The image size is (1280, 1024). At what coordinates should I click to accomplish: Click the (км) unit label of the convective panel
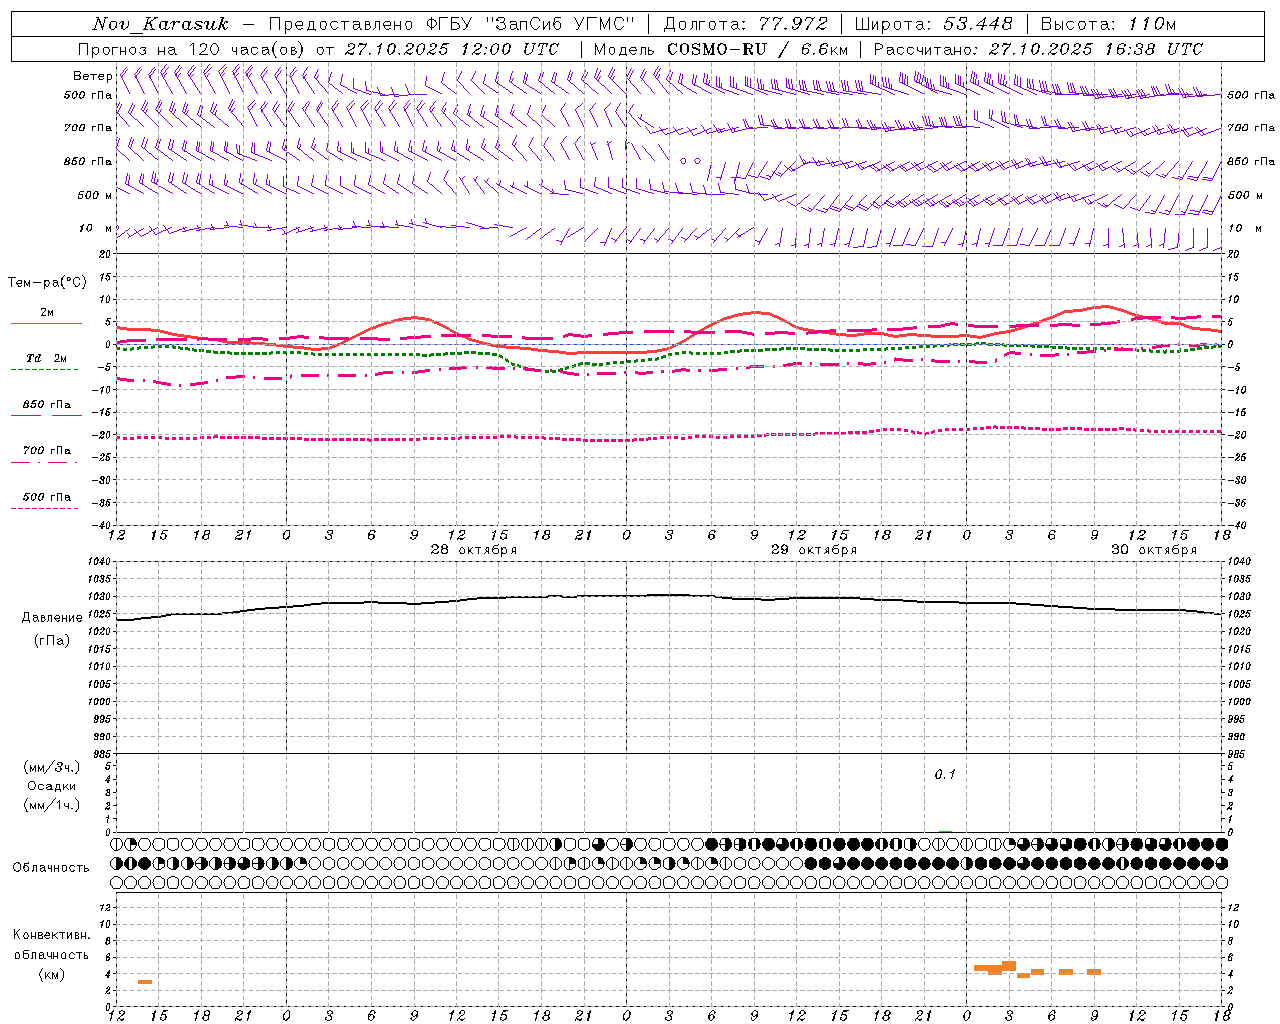point(52,973)
